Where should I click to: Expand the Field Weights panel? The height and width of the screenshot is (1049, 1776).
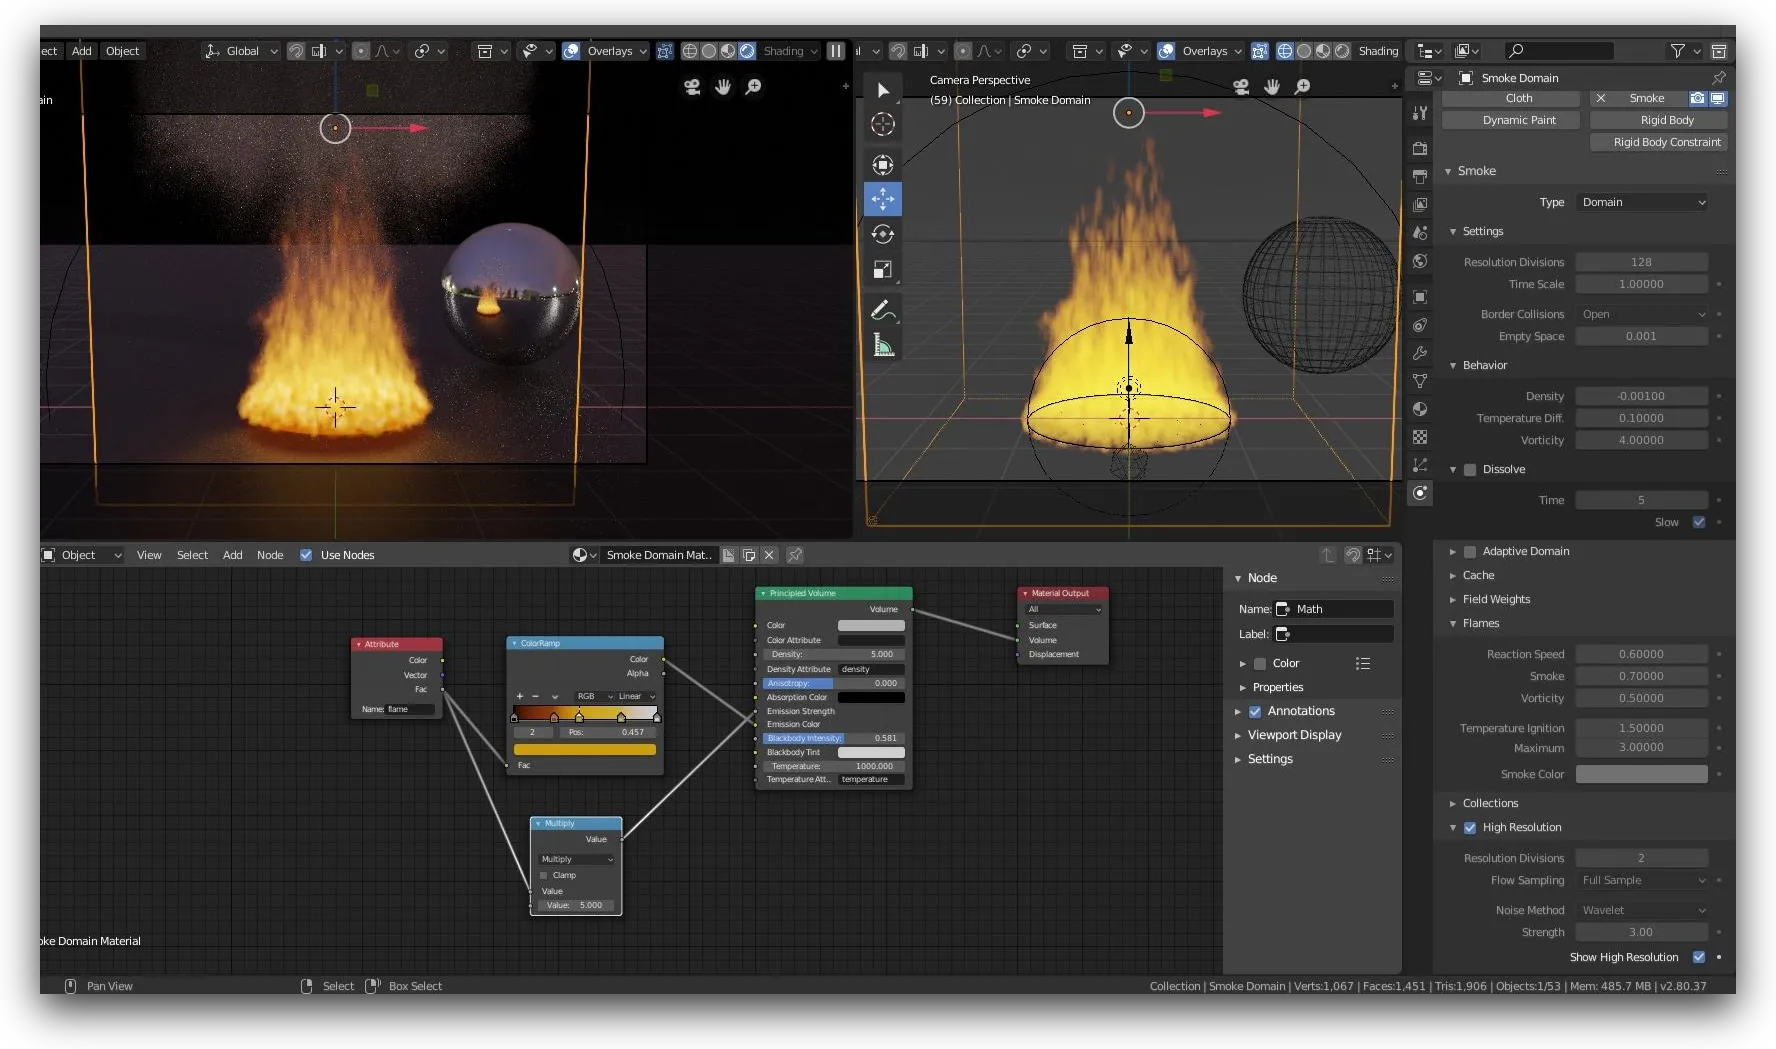(1496, 599)
